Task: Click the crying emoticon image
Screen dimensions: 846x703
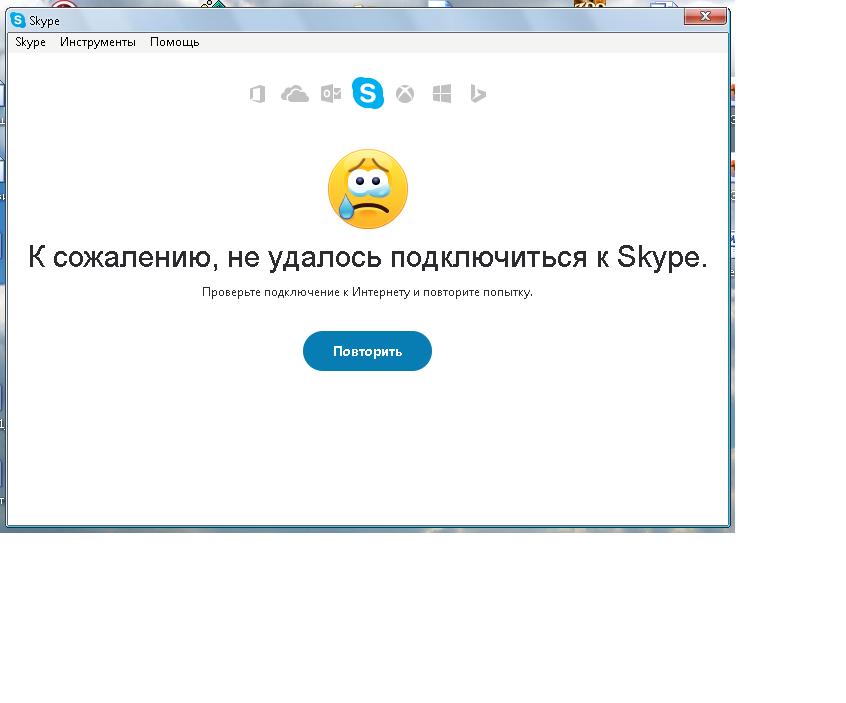Action: point(368,189)
